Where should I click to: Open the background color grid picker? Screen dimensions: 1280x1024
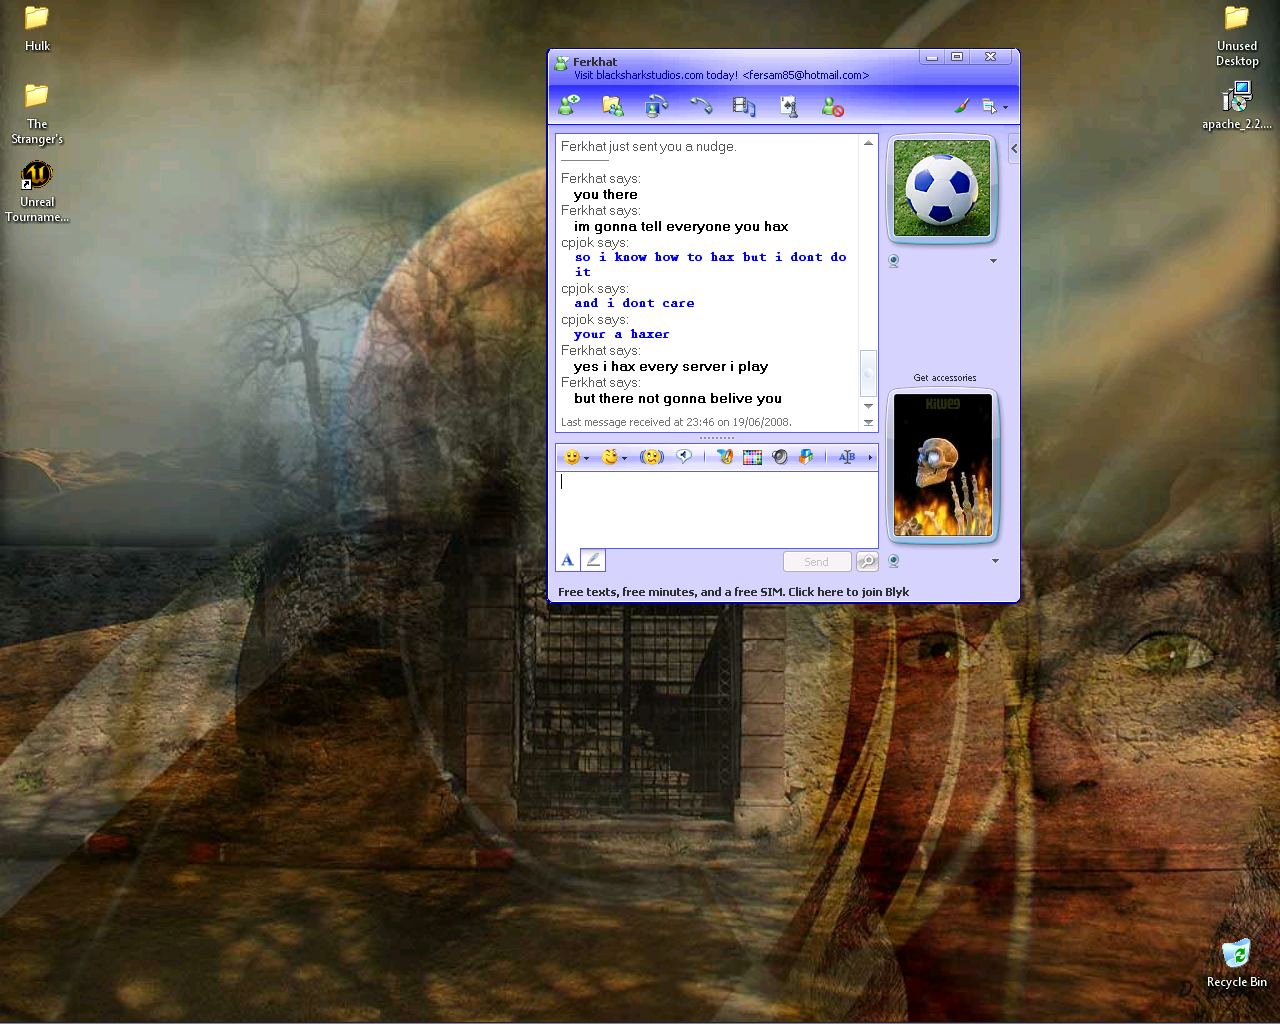pos(752,457)
